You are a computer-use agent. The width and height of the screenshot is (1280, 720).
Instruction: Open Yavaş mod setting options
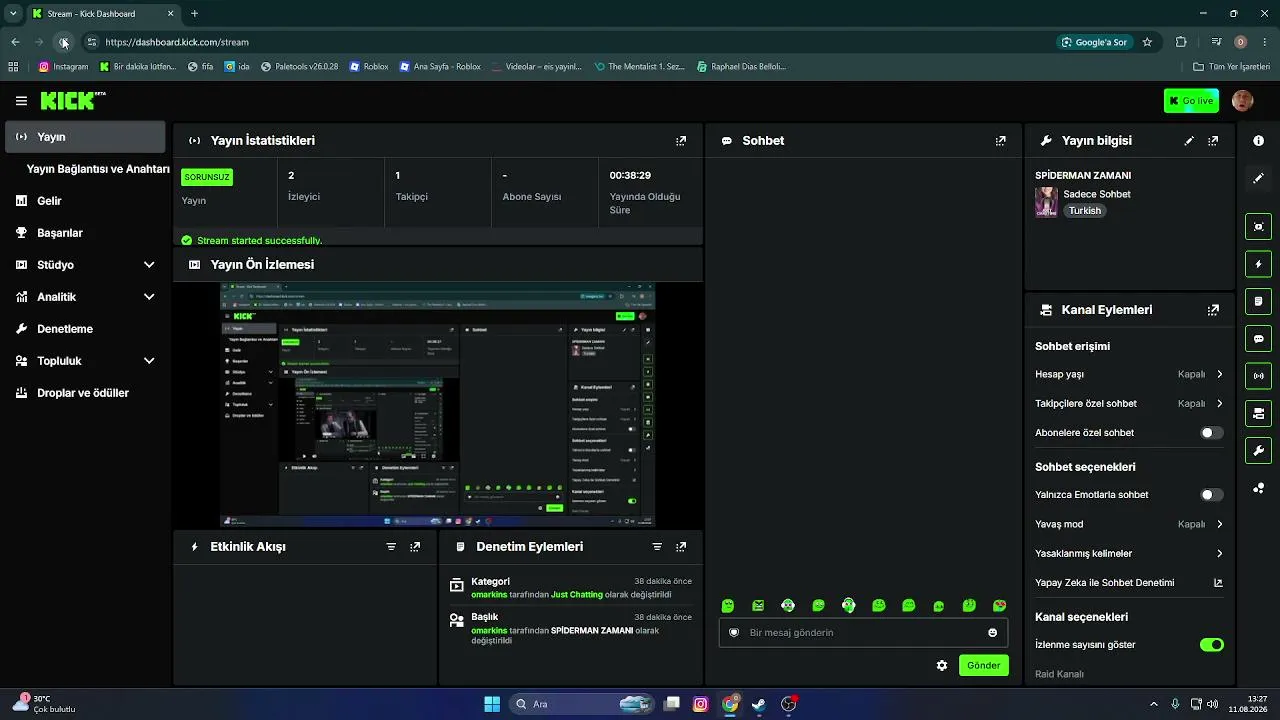pyautogui.click(x=1129, y=524)
